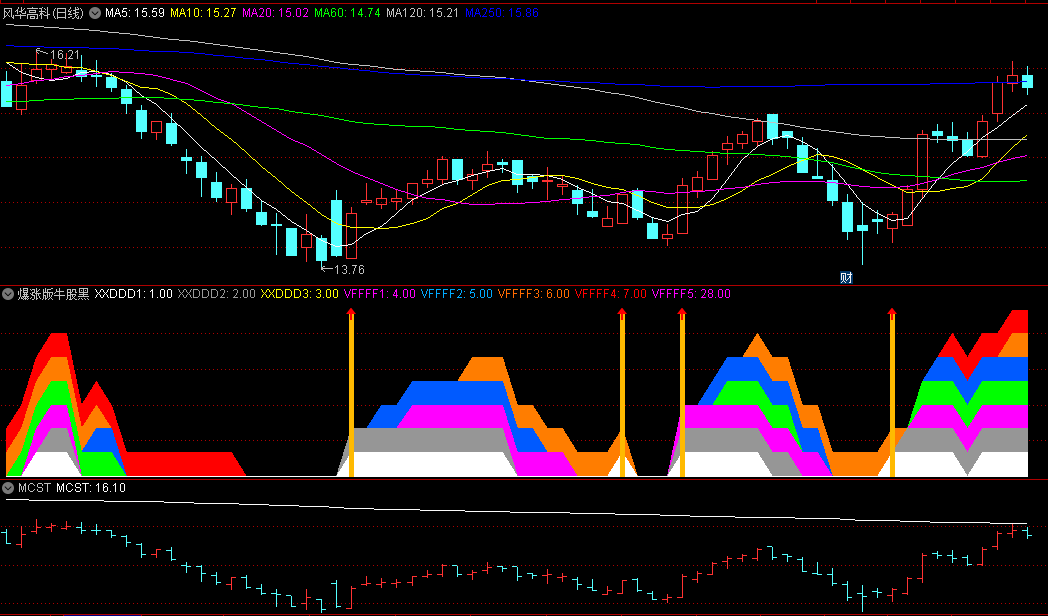Click the final cyan candlestick on the chart
The image size is (1048, 616).
click(1027, 81)
